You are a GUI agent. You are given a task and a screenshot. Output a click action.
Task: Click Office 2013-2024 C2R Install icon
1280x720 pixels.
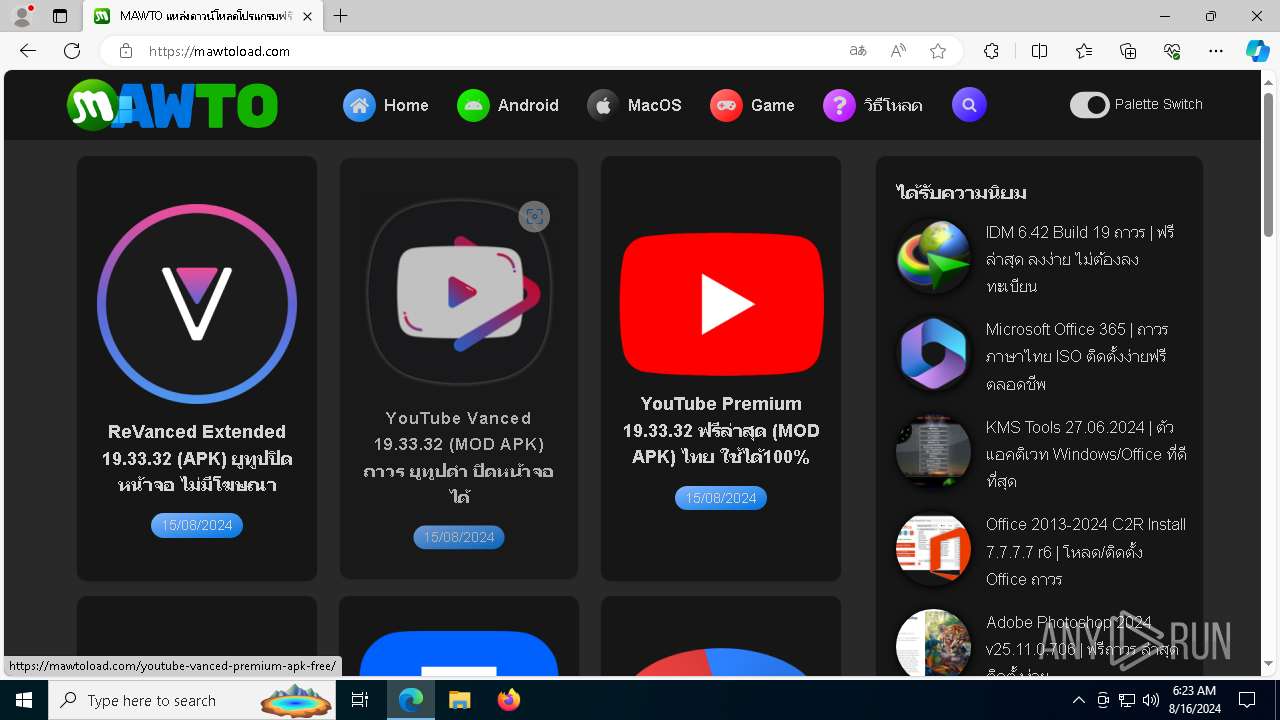[x=933, y=549]
